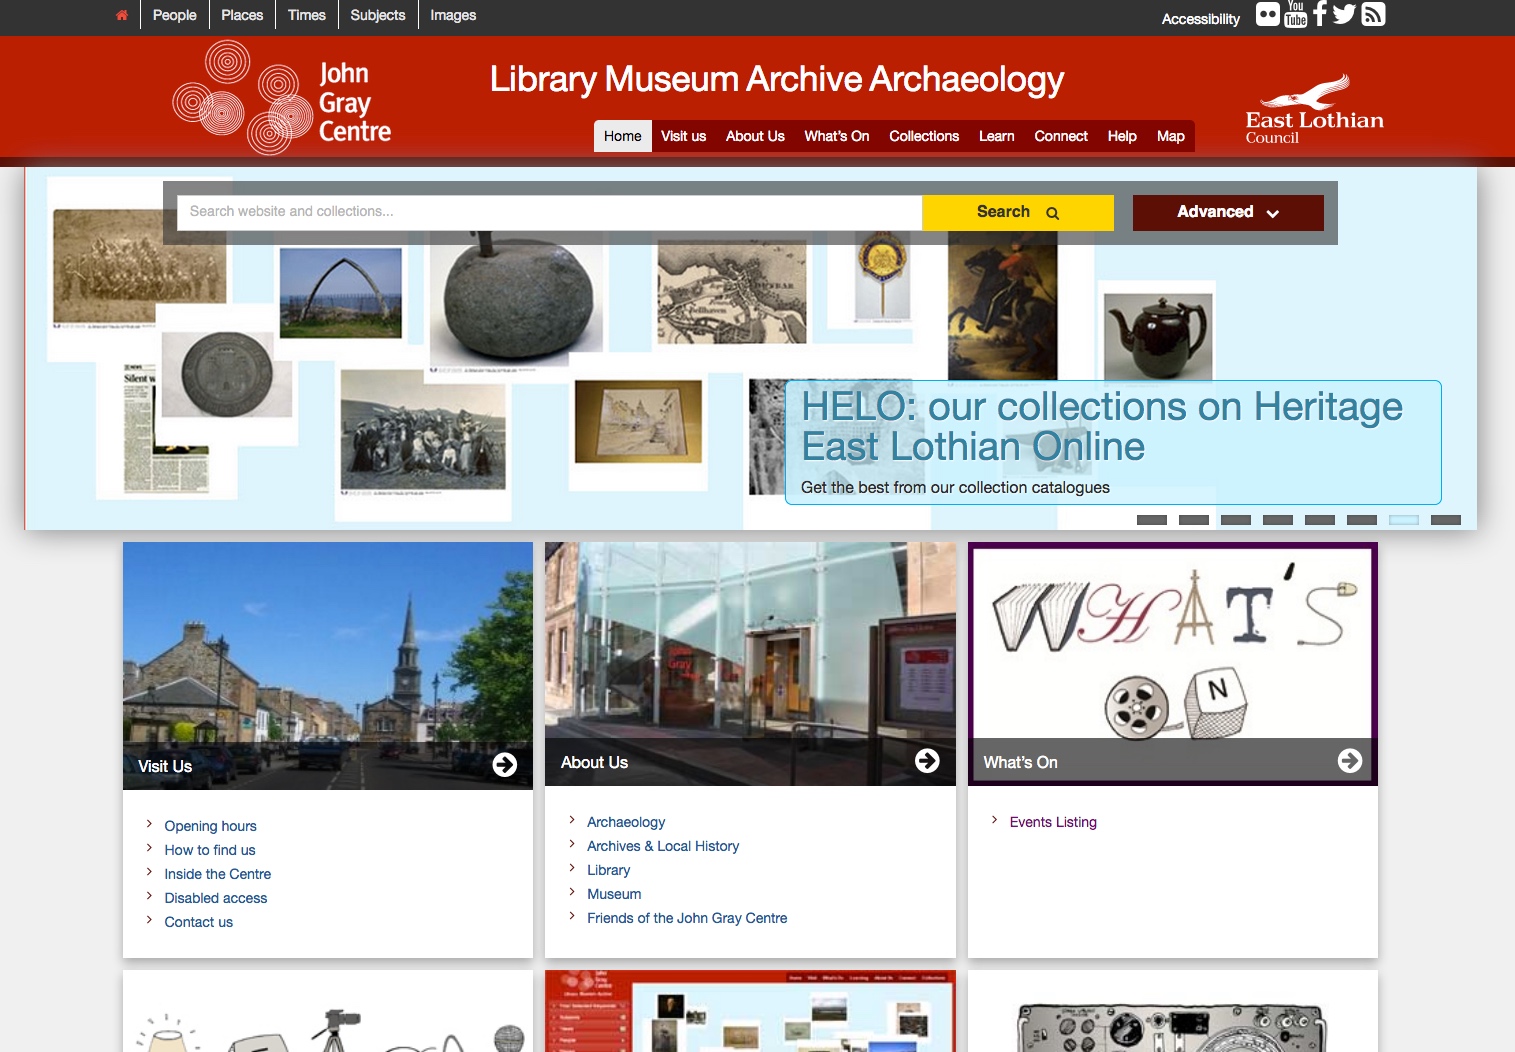Switch to the Collections menu tab
Screen dimensions: 1515x1052
click(x=923, y=136)
